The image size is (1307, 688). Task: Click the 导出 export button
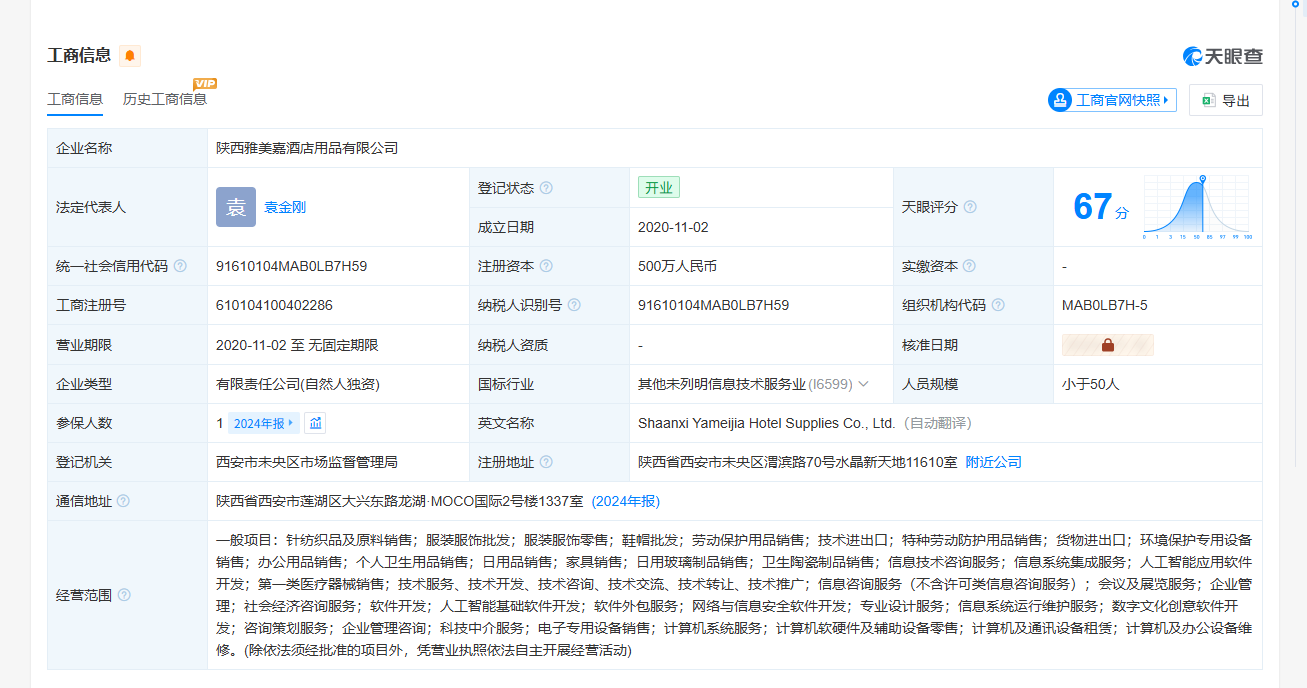click(x=1226, y=100)
